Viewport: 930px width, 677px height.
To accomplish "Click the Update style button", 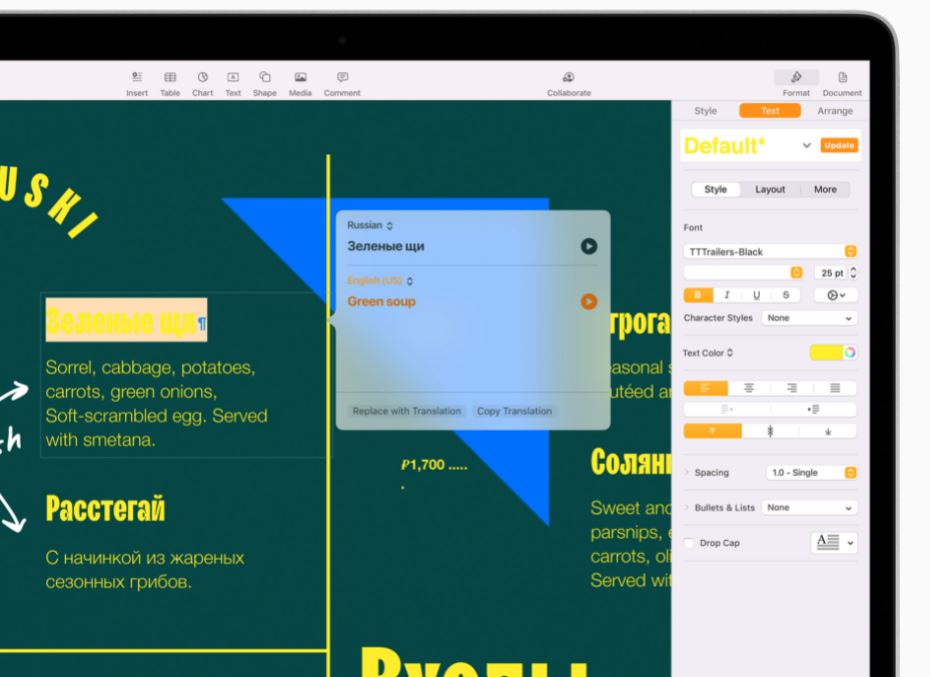I will pyautogui.click(x=839, y=145).
